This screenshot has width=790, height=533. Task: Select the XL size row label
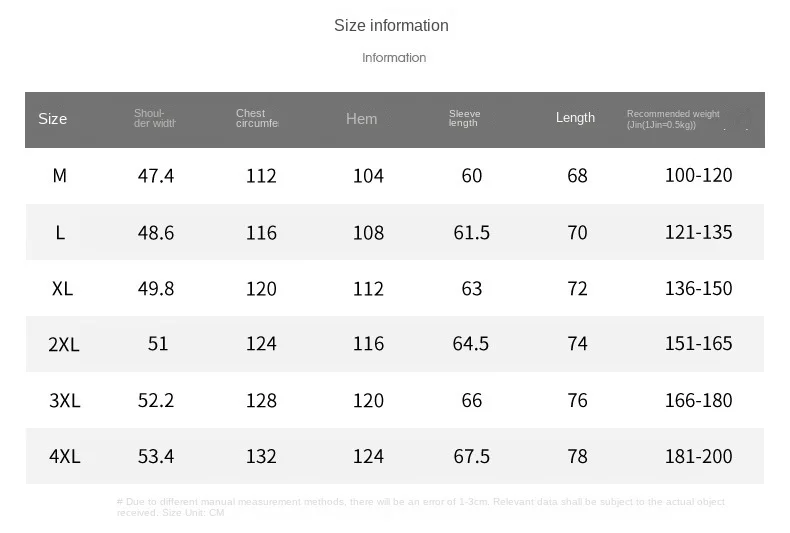pyautogui.click(x=62, y=289)
